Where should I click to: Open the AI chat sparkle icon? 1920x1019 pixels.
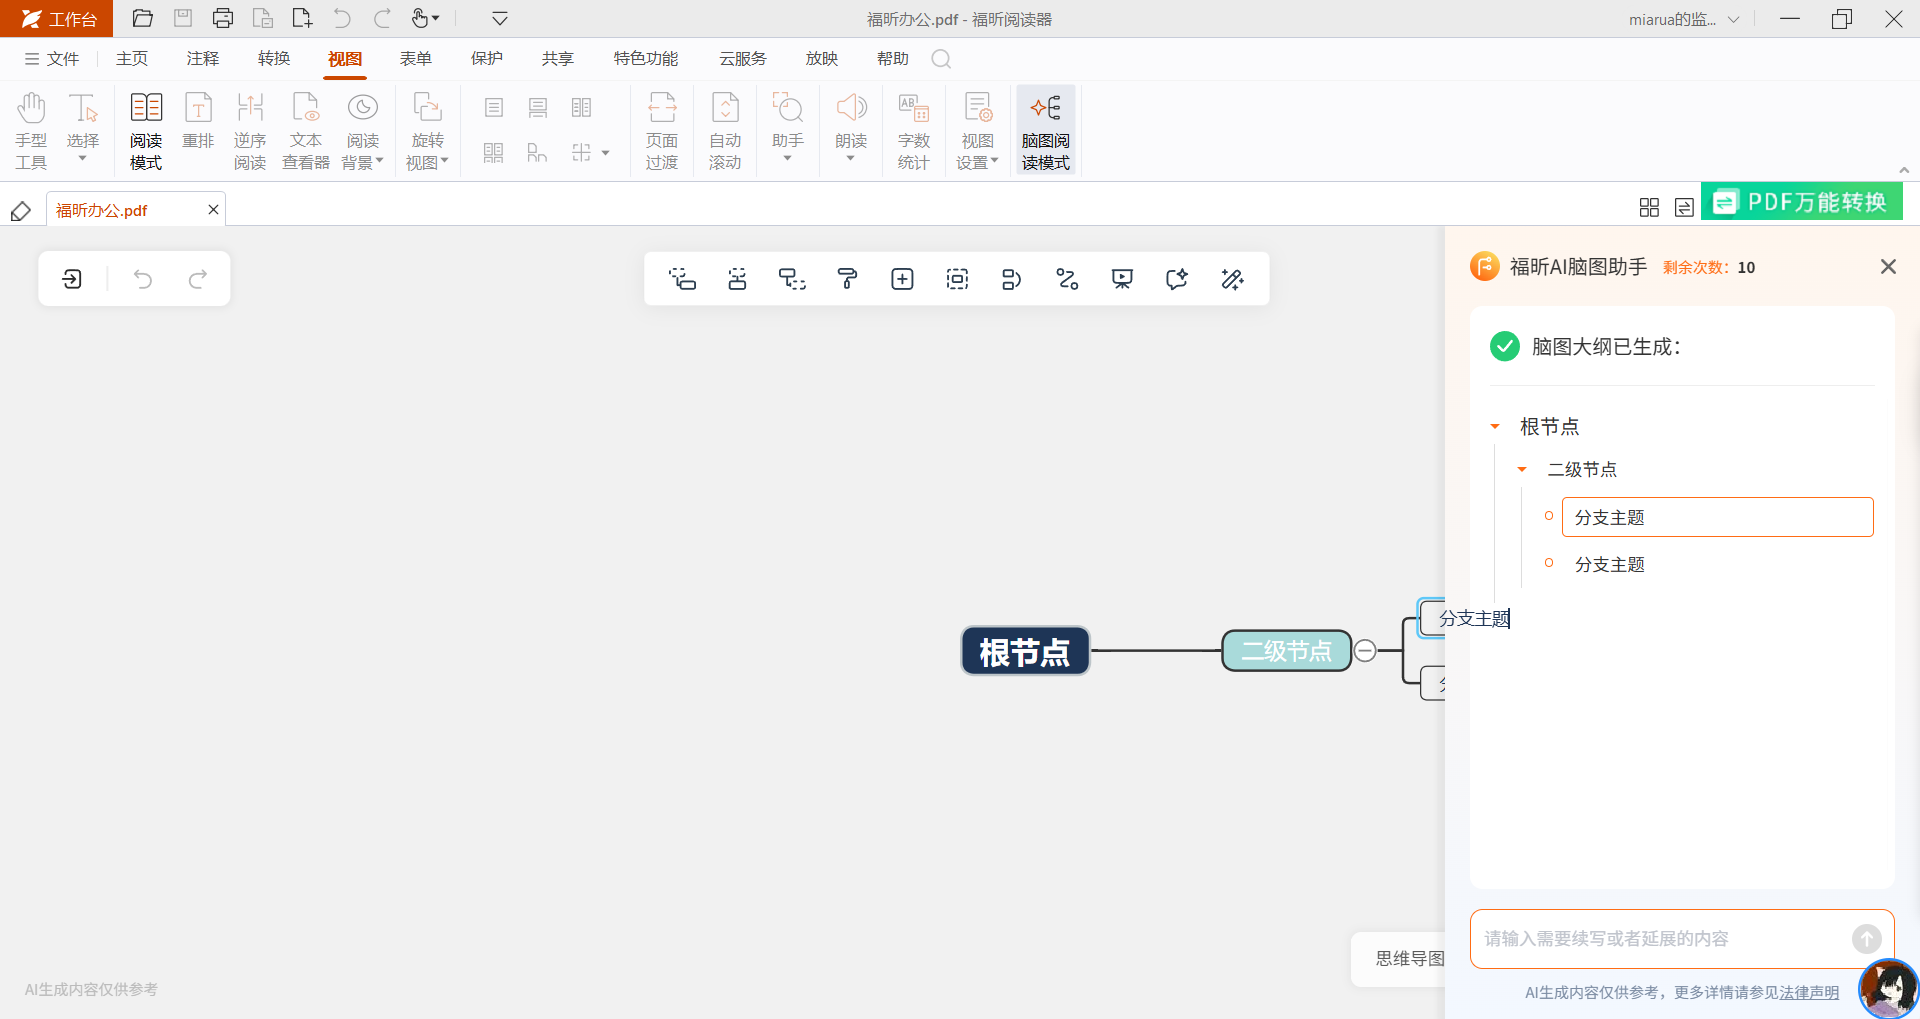pyautogui.click(x=1177, y=279)
